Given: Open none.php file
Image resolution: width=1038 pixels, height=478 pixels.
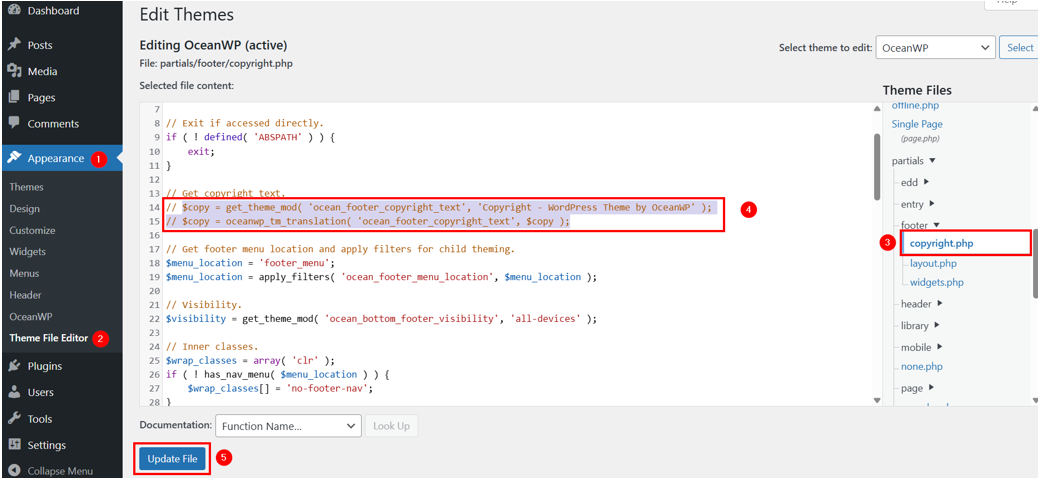Looking at the screenshot, I should (x=921, y=366).
